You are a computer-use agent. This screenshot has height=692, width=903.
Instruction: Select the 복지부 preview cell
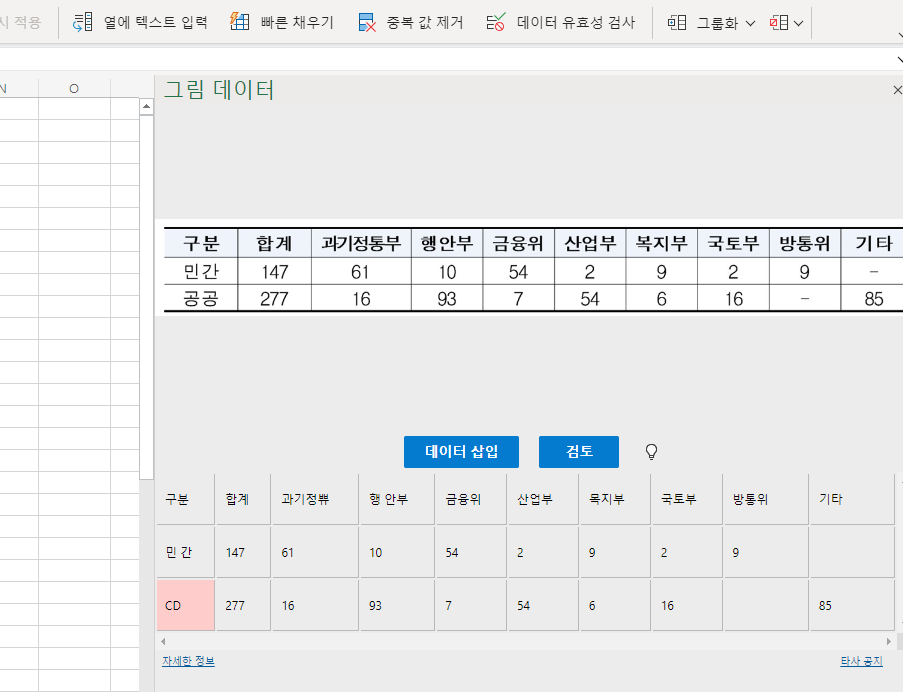tap(615, 499)
